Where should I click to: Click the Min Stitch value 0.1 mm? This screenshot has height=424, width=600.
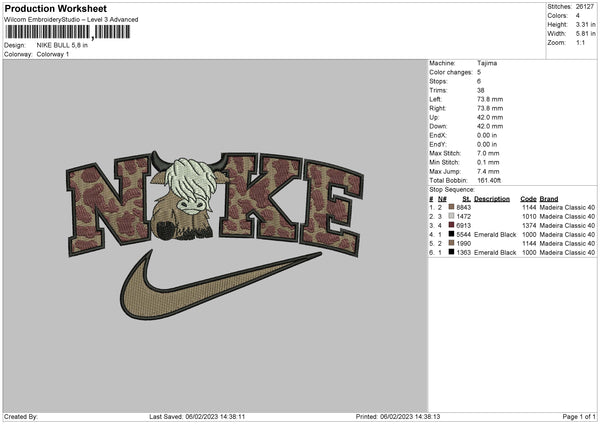coord(488,162)
